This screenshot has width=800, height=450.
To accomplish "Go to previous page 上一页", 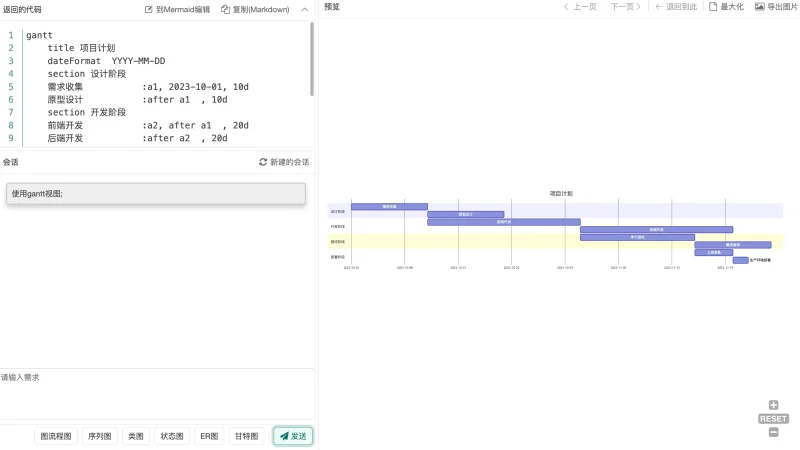I will pos(580,7).
